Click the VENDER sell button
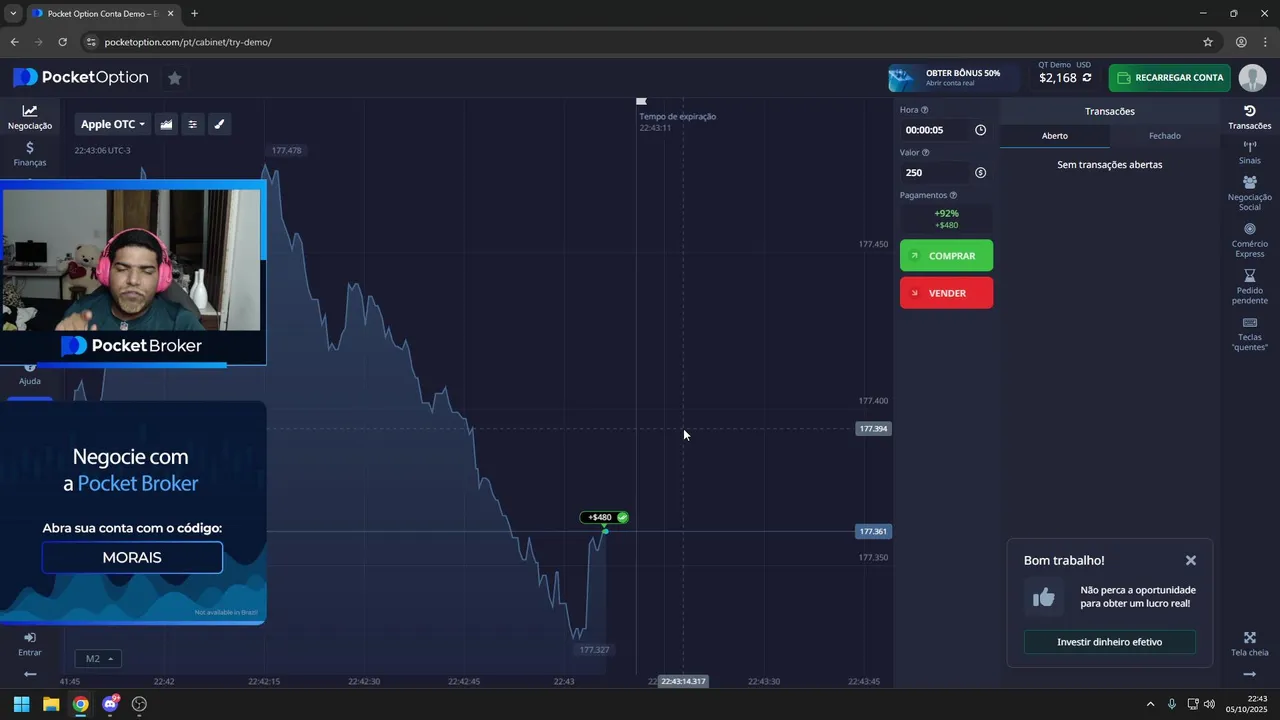The width and height of the screenshot is (1280, 720). coord(946,293)
